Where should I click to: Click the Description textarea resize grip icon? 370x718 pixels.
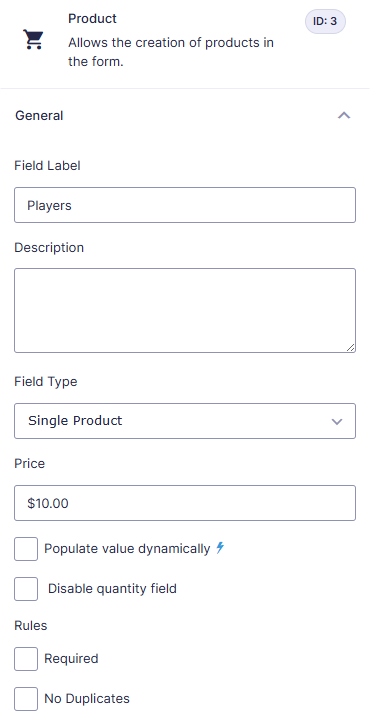point(350,348)
